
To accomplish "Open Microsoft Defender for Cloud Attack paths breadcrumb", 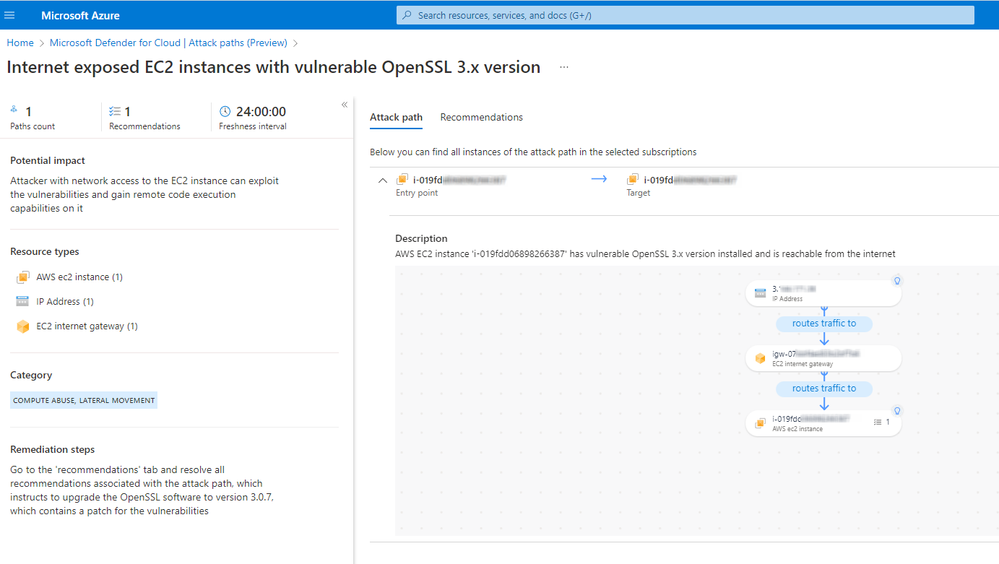I will tap(168, 43).
